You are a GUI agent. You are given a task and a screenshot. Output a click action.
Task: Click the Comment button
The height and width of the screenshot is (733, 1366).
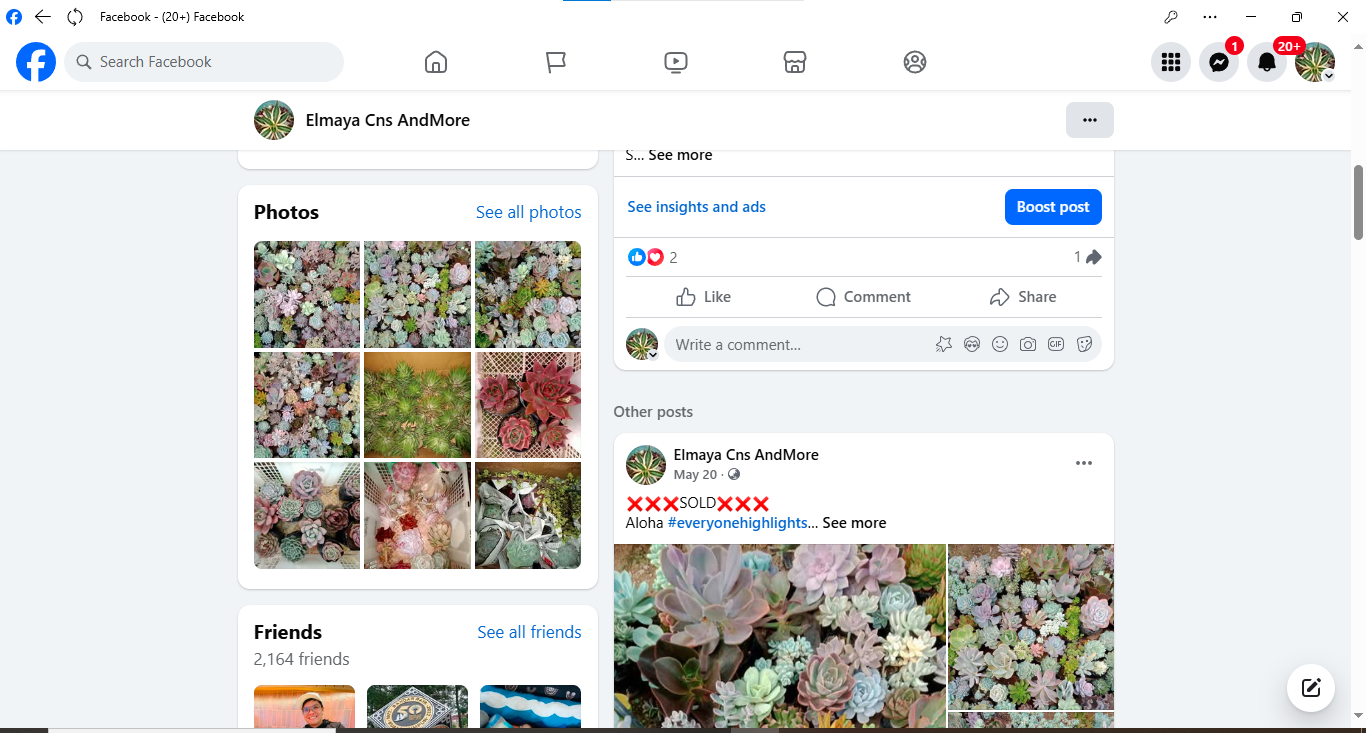[x=864, y=297]
